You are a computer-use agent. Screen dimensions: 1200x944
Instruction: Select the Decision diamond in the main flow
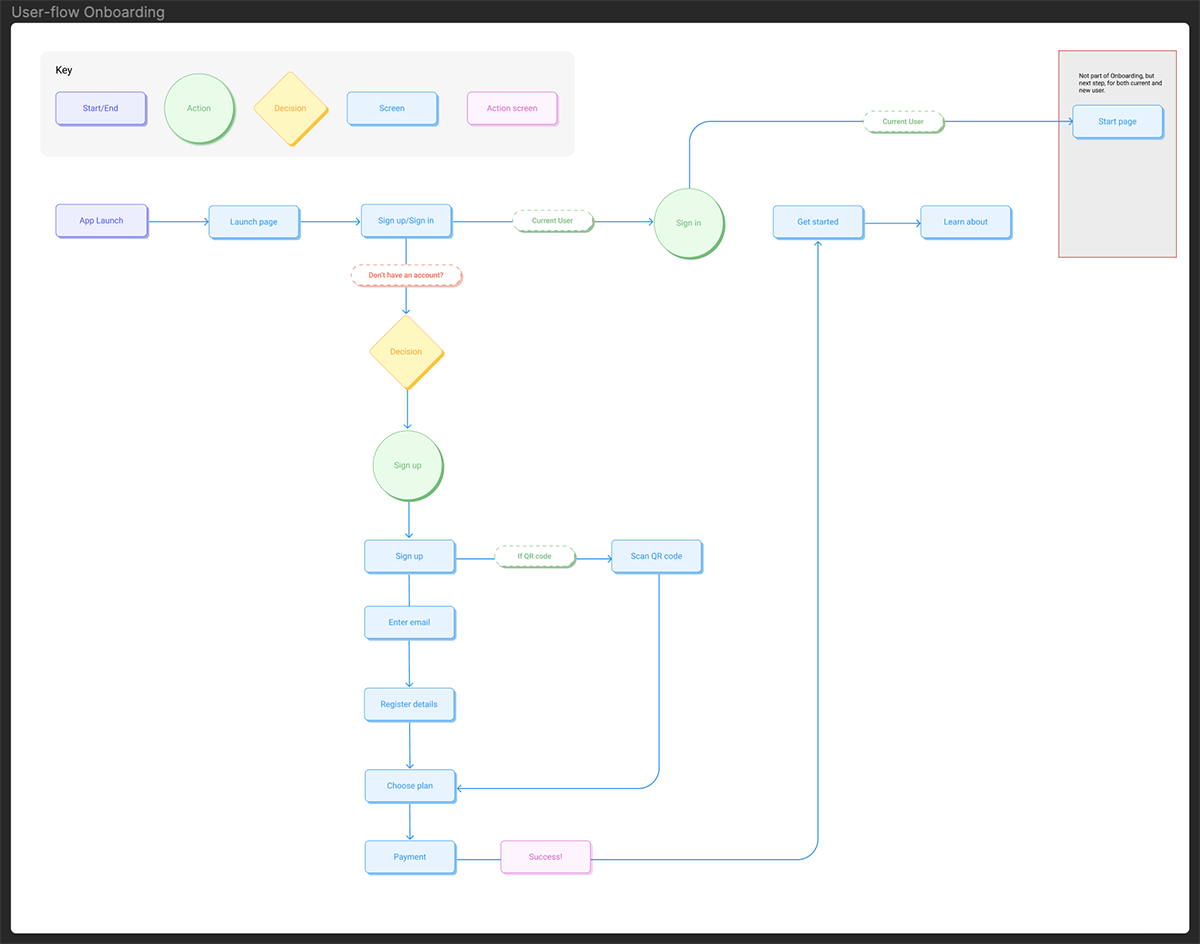(x=406, y=352)
